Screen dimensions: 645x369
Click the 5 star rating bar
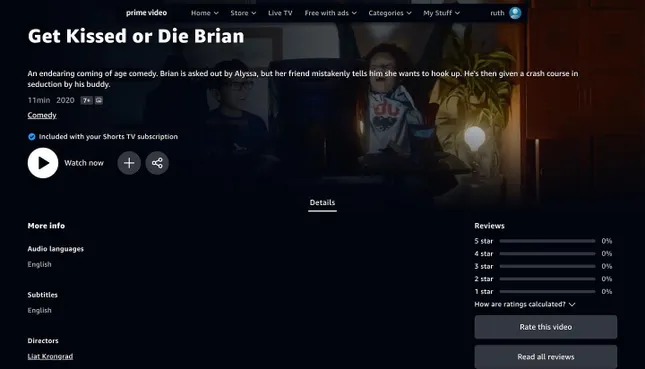click(547, 241)
